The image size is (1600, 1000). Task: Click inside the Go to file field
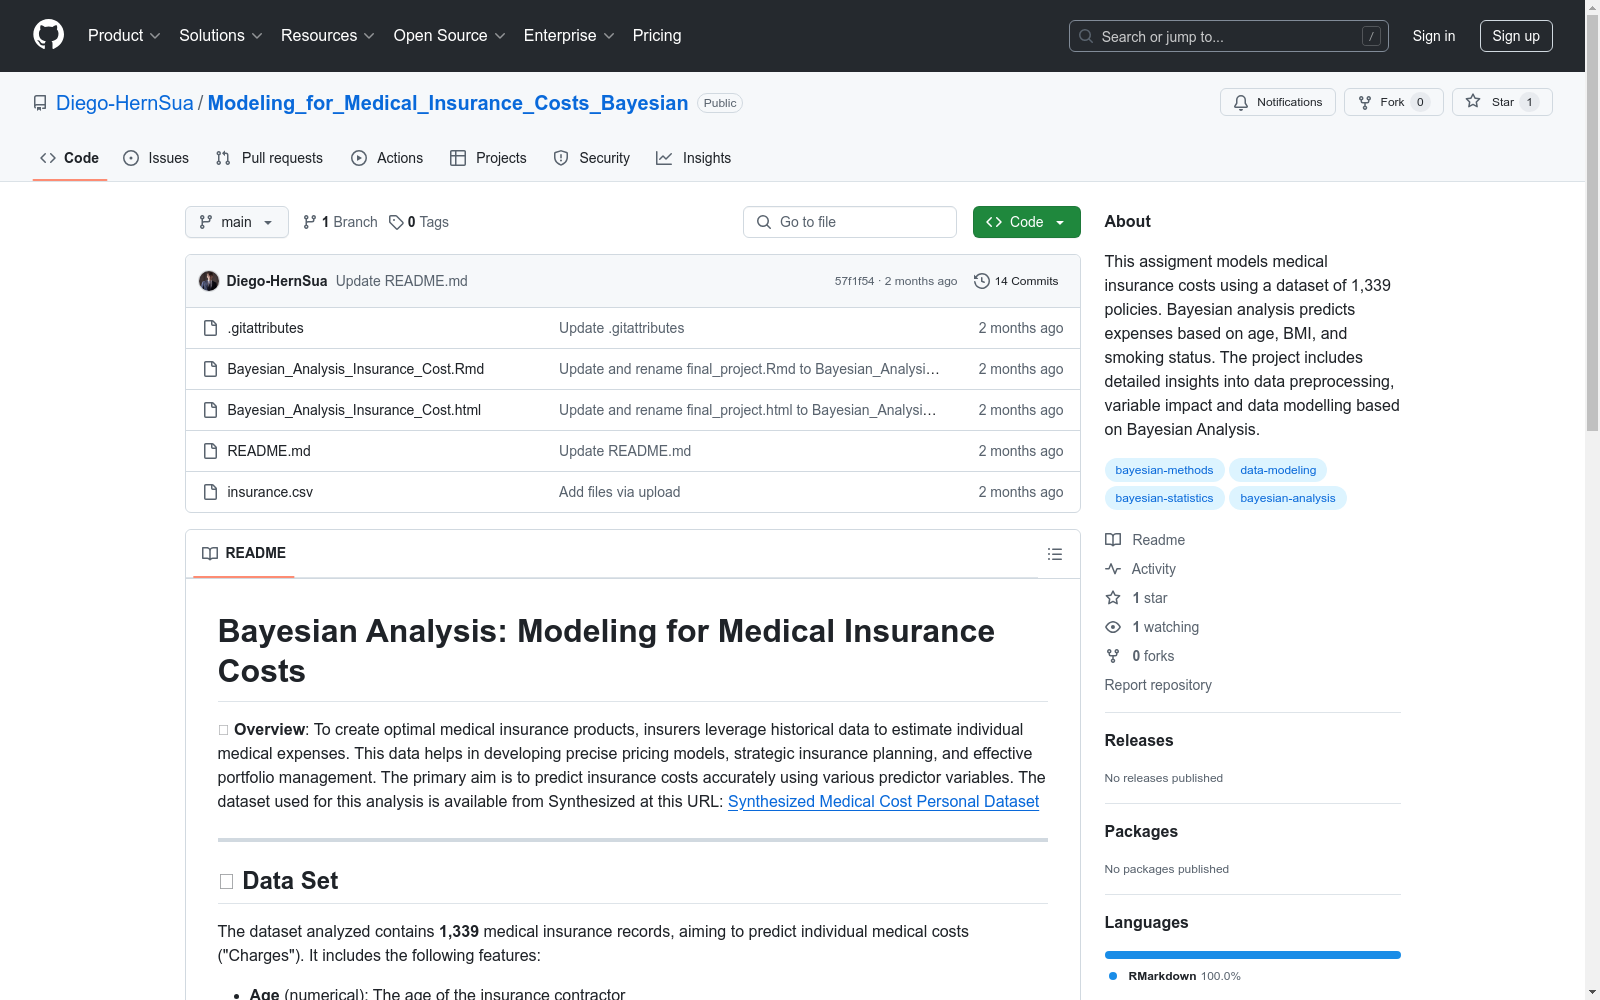(849, 221)
